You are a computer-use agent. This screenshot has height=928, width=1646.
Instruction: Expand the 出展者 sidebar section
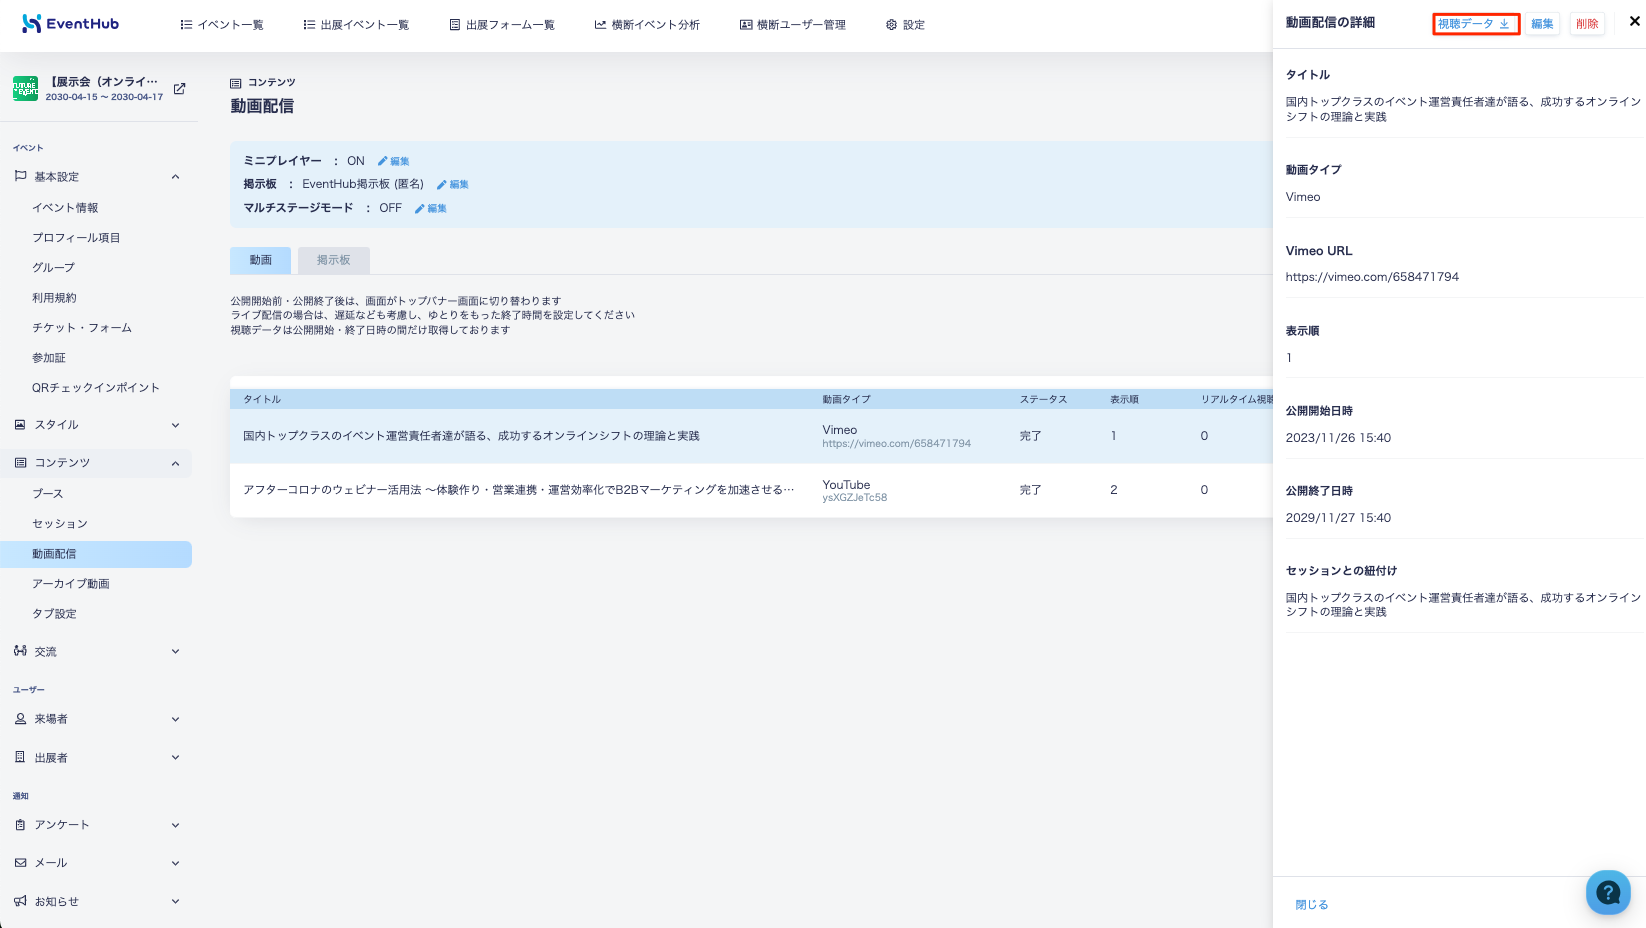click(96, 758)
